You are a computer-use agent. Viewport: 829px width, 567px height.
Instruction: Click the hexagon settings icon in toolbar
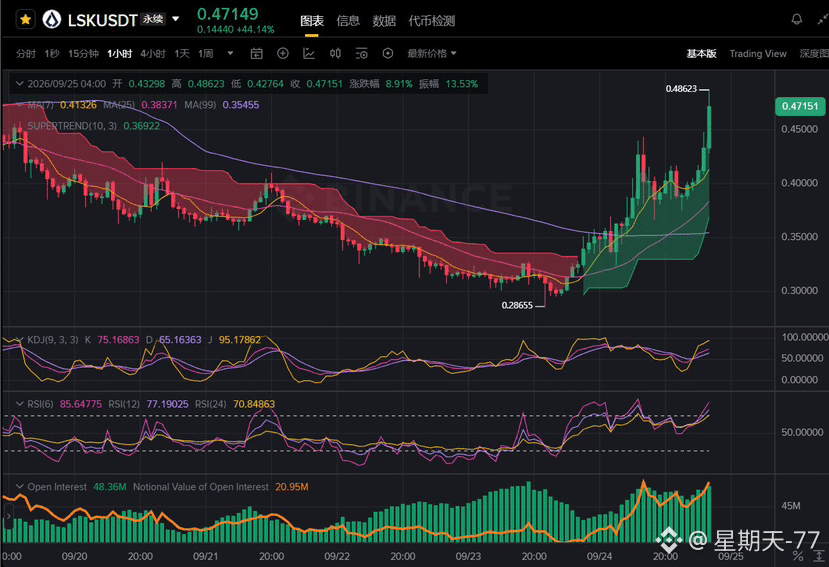[x=388, y=53]
